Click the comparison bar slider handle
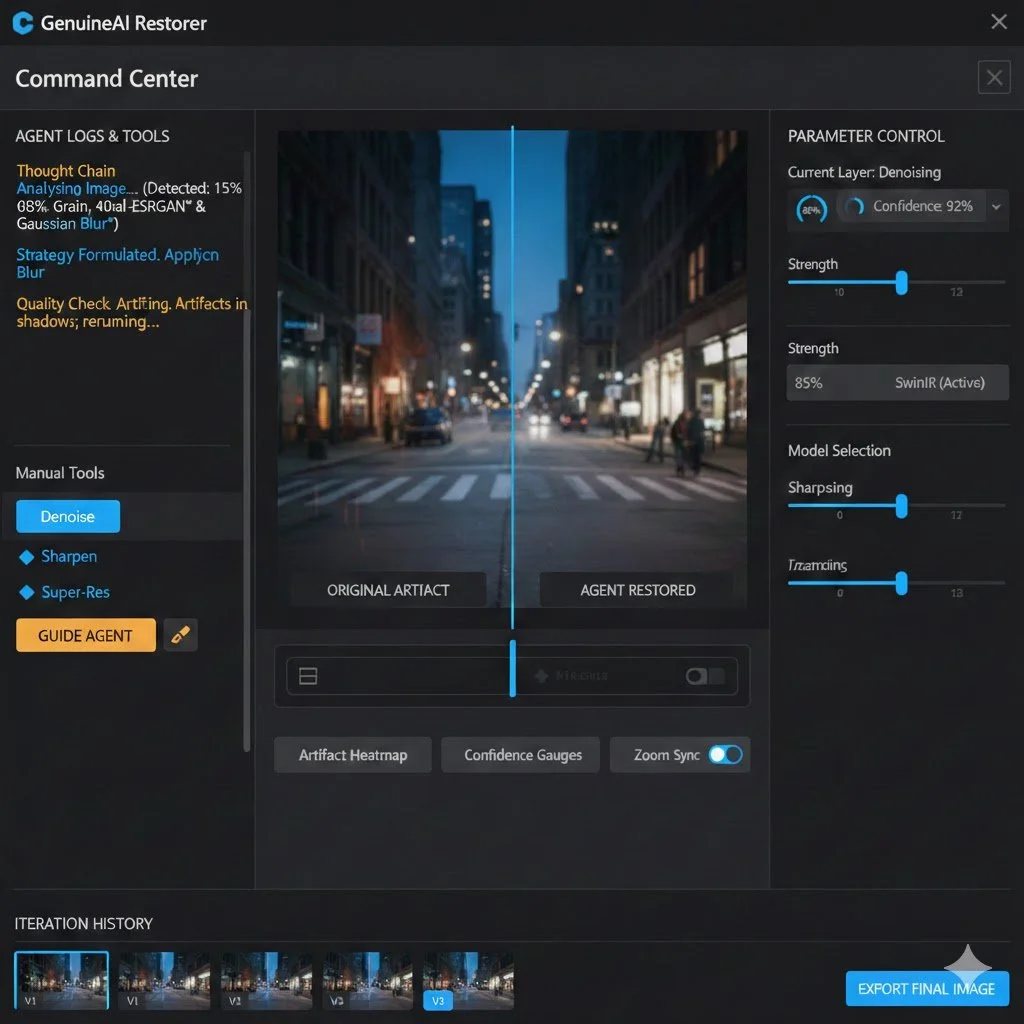 pos(513,669)
